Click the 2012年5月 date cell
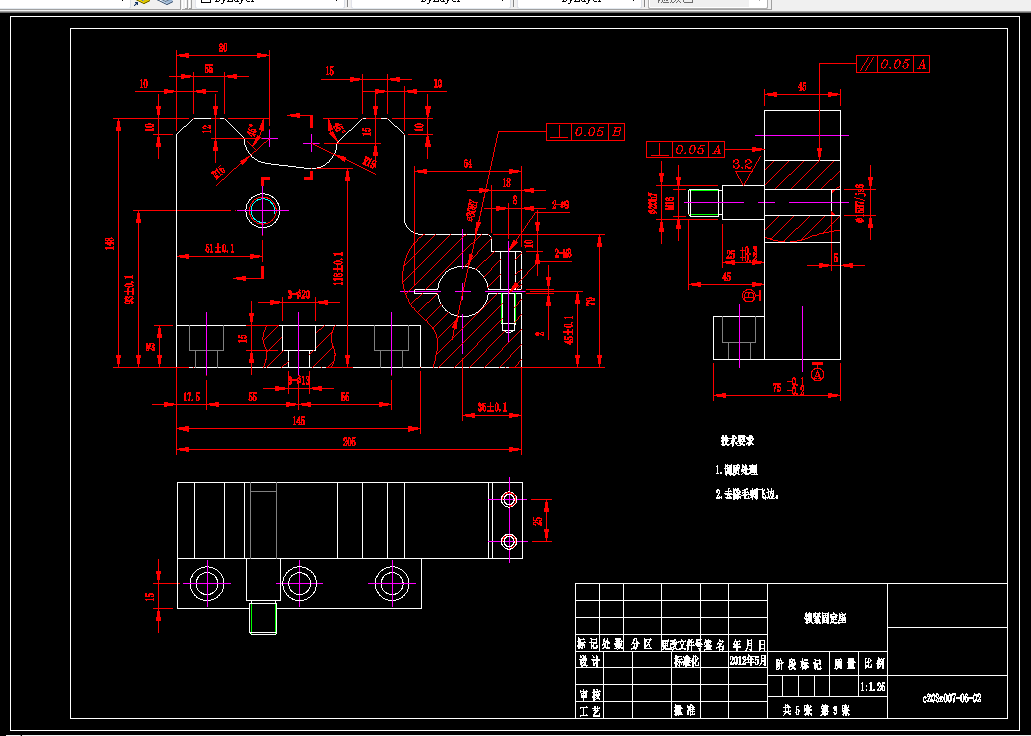The height and width of the screenshot is (736, 1031). [748, 660]
